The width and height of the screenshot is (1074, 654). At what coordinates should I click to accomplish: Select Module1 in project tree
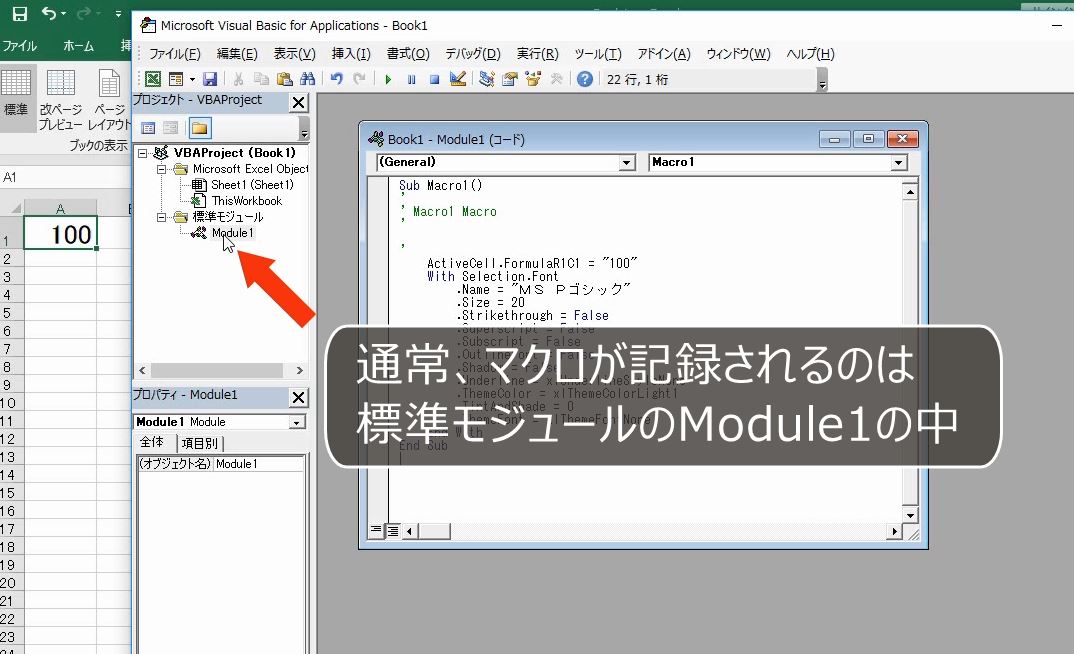coord(233,233)
